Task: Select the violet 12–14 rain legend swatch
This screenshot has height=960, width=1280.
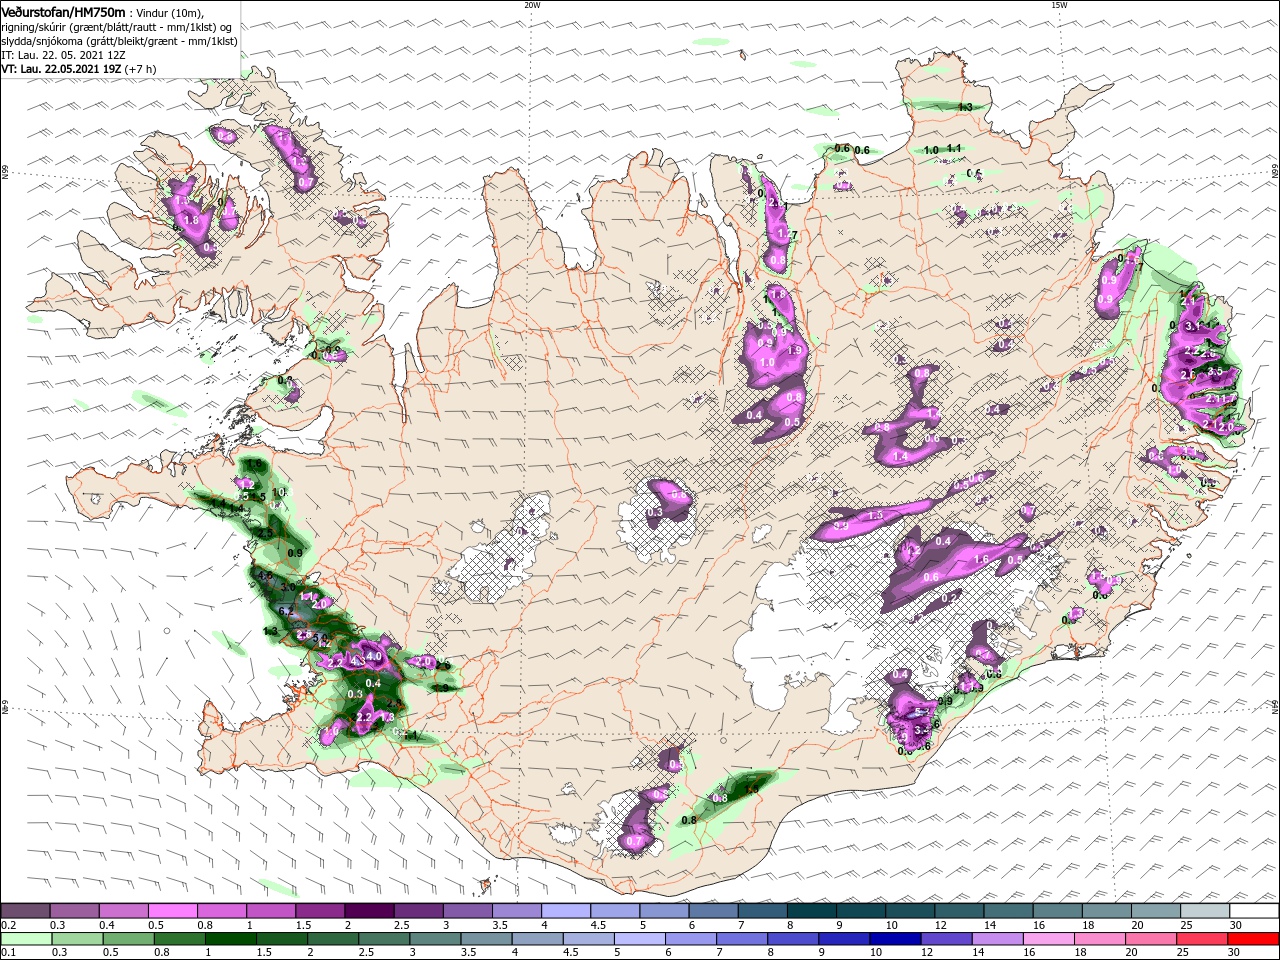Action: 945,939
